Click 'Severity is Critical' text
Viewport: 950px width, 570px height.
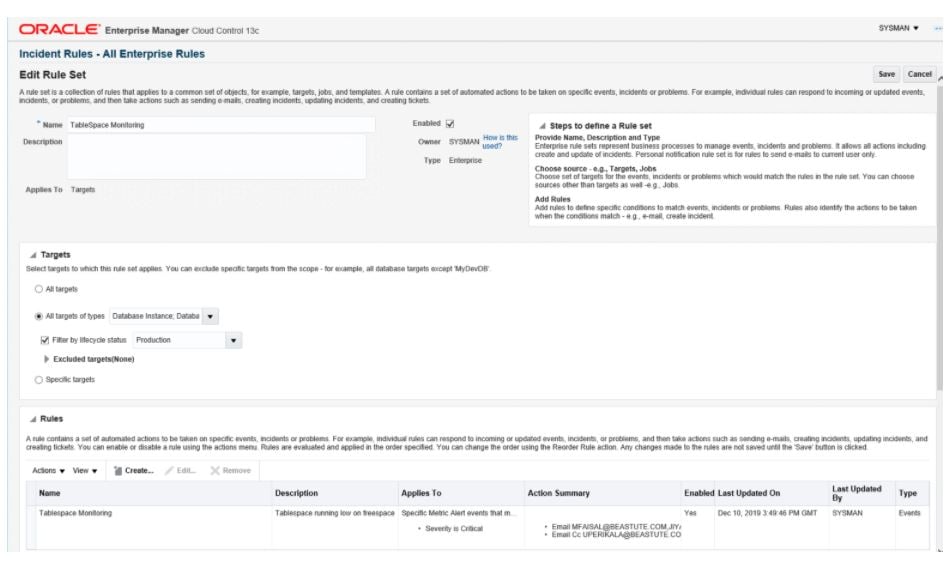454,529
